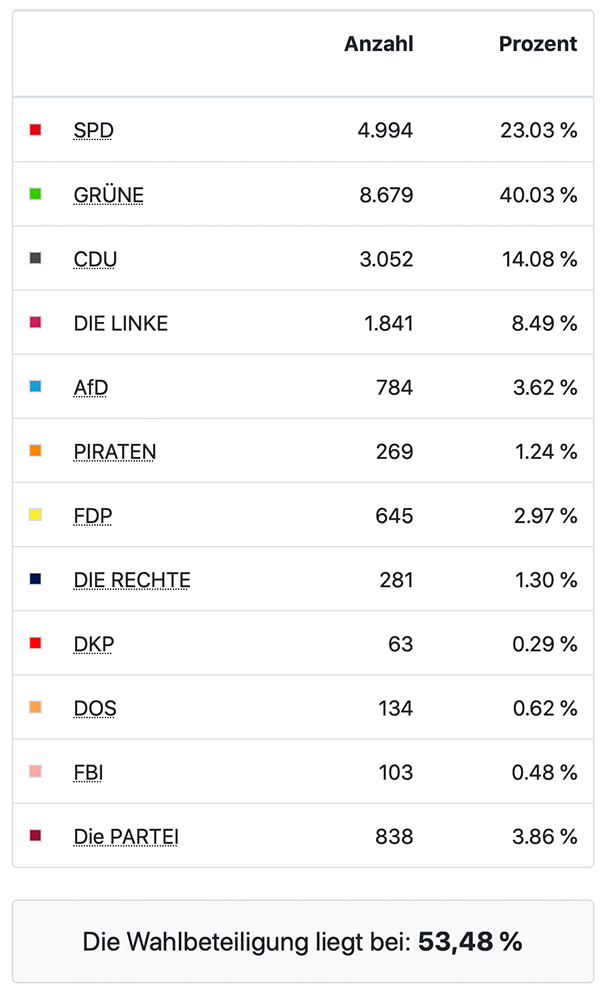Image resolution: width=614 pixels, height=999 pixels.
Task: Click the pink FBI color square
Action: click(x=36, y=771)
